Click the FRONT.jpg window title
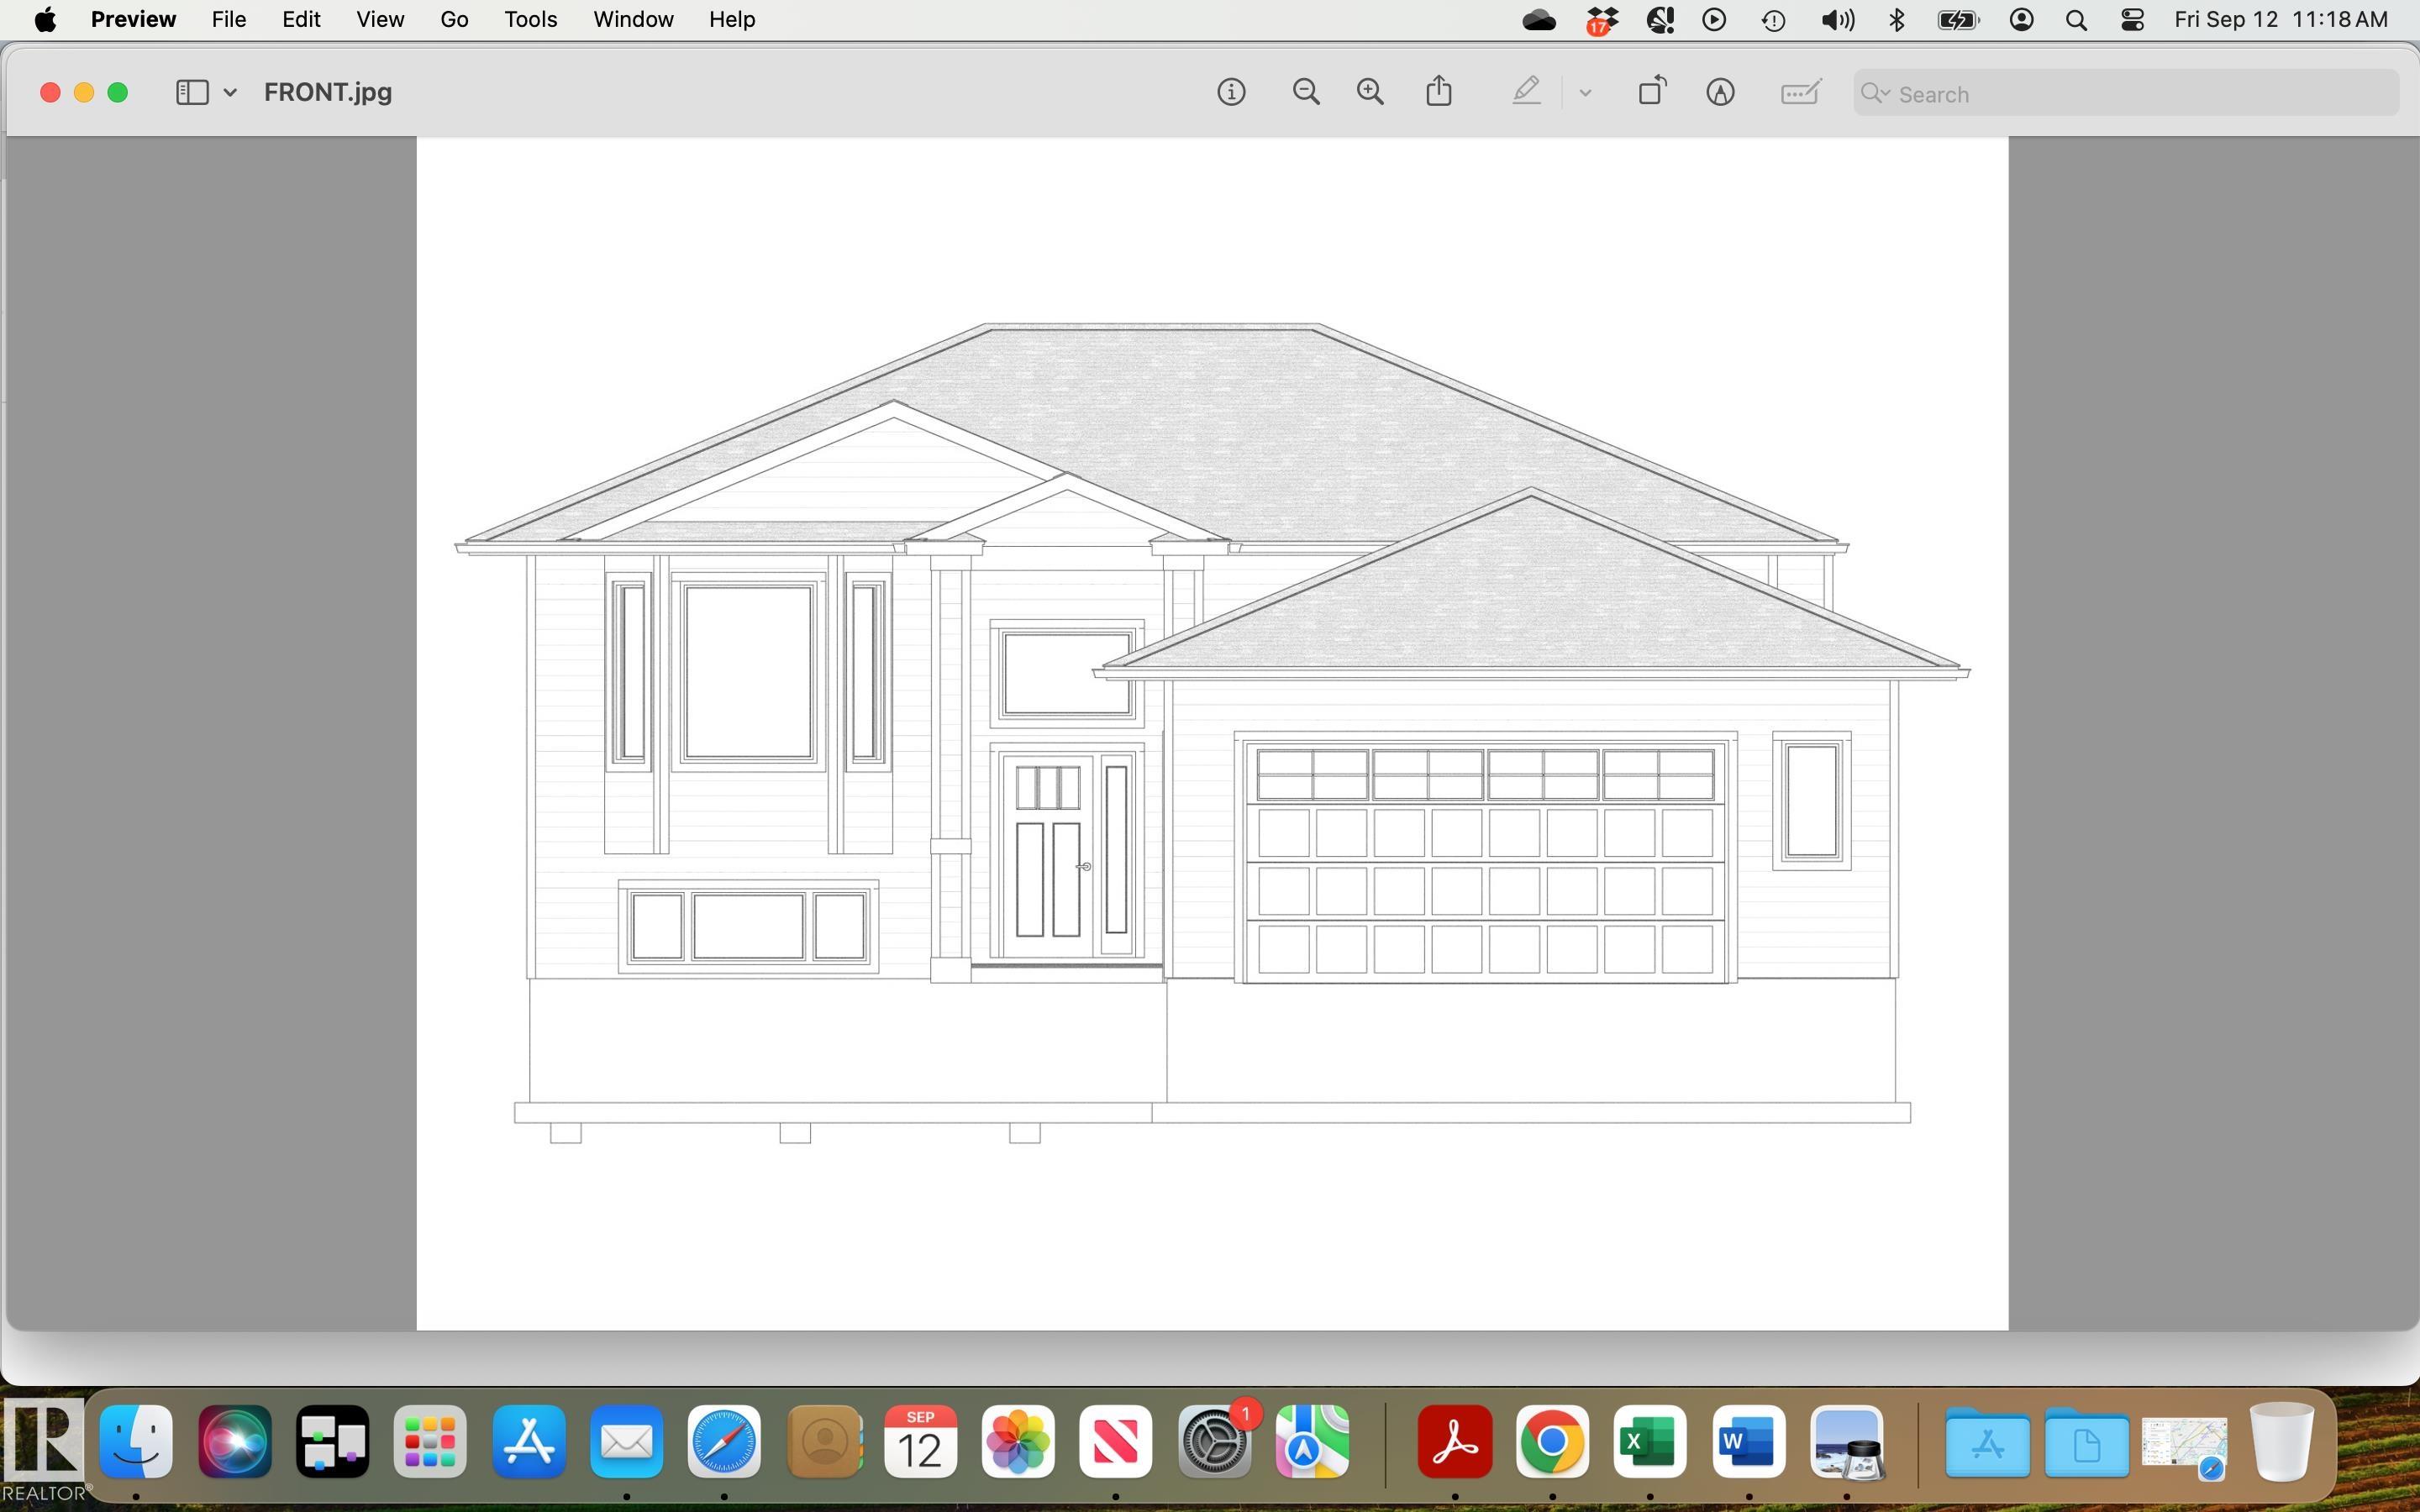Viewport: 2420px width, 1512px height. click(328, 93)
